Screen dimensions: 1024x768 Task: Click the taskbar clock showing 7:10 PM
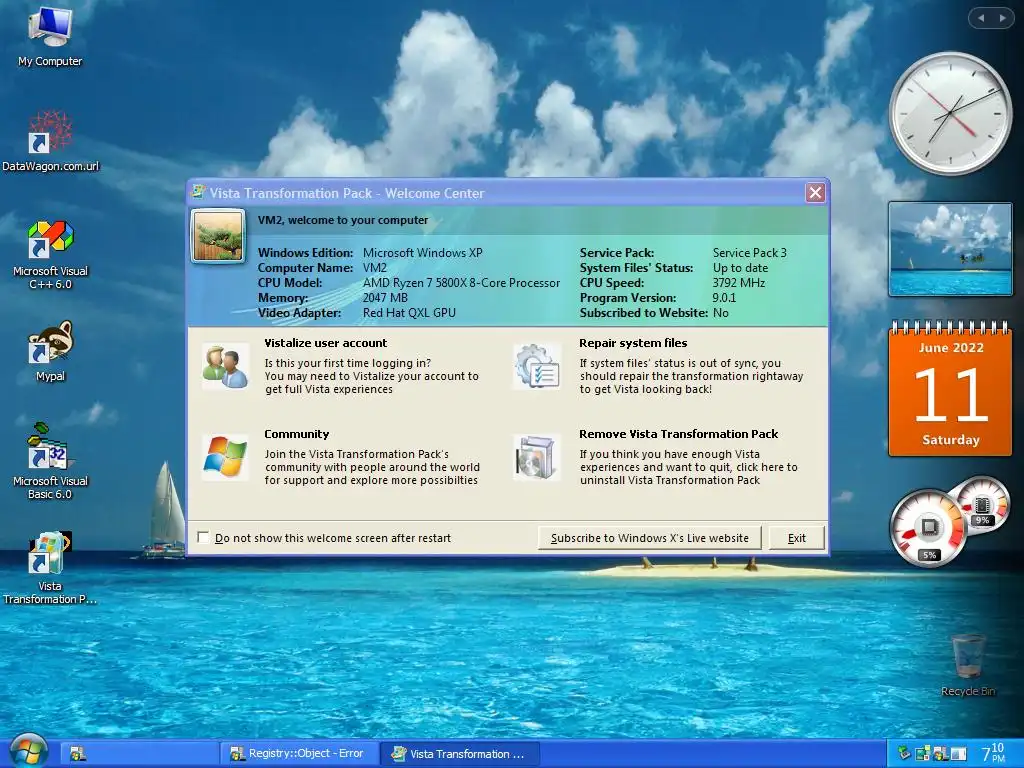point(993,752)
